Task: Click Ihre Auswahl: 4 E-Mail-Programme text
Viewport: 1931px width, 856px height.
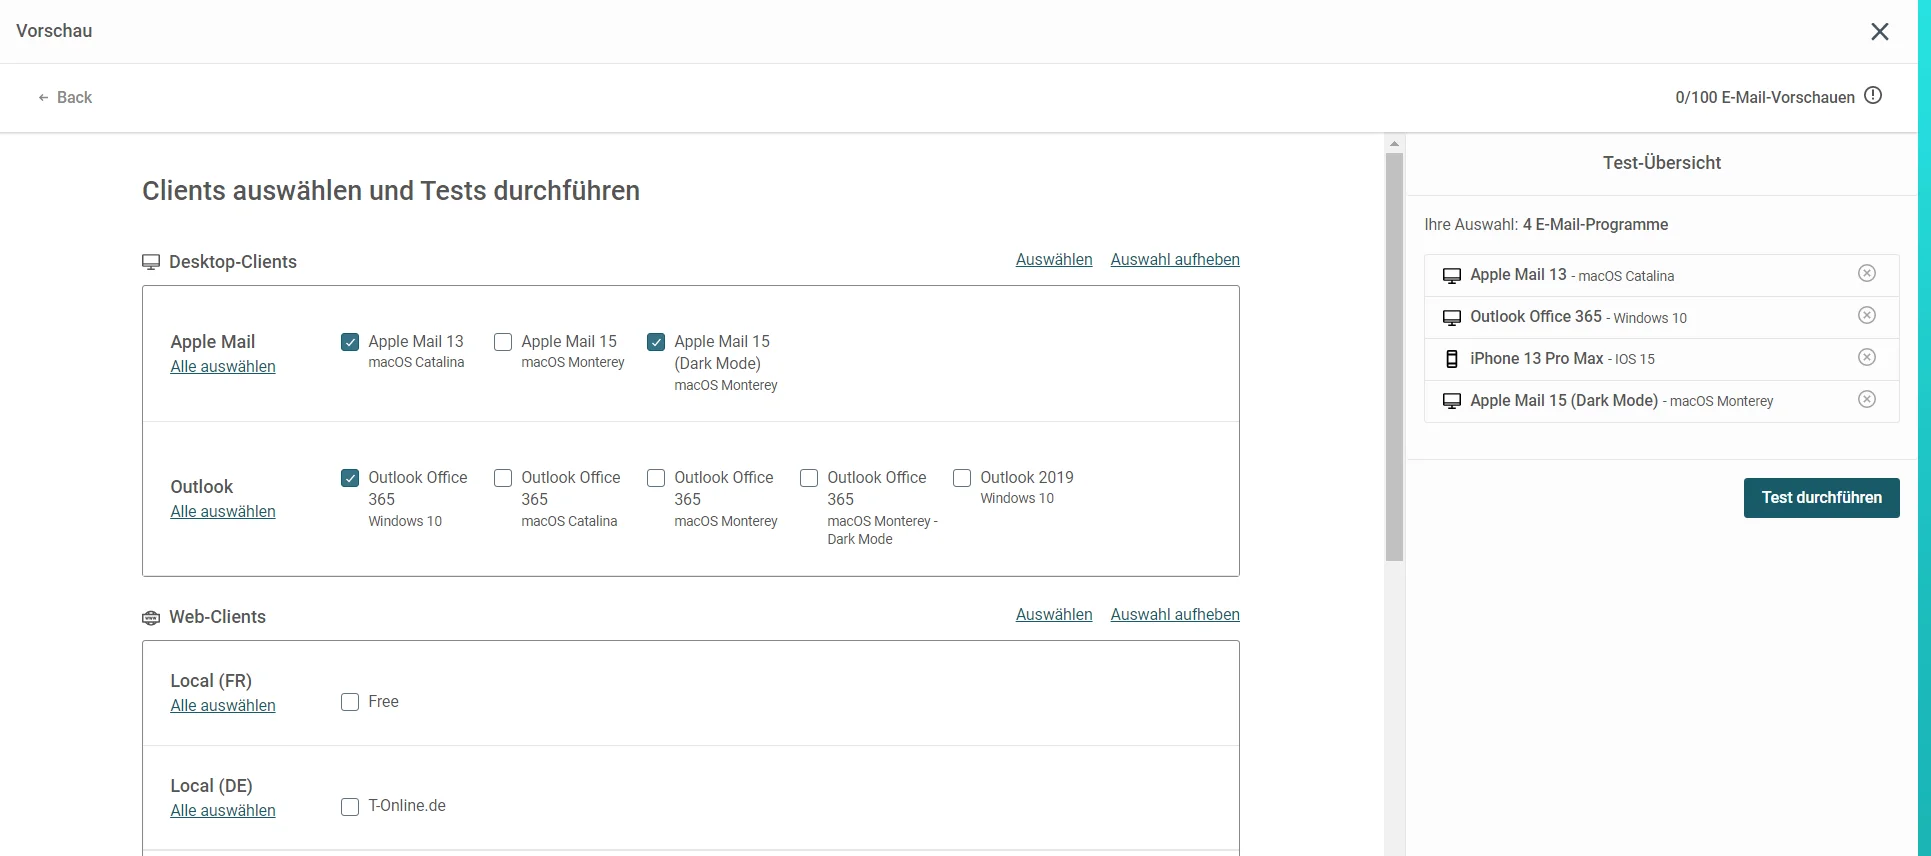Action: (1546, 225)
